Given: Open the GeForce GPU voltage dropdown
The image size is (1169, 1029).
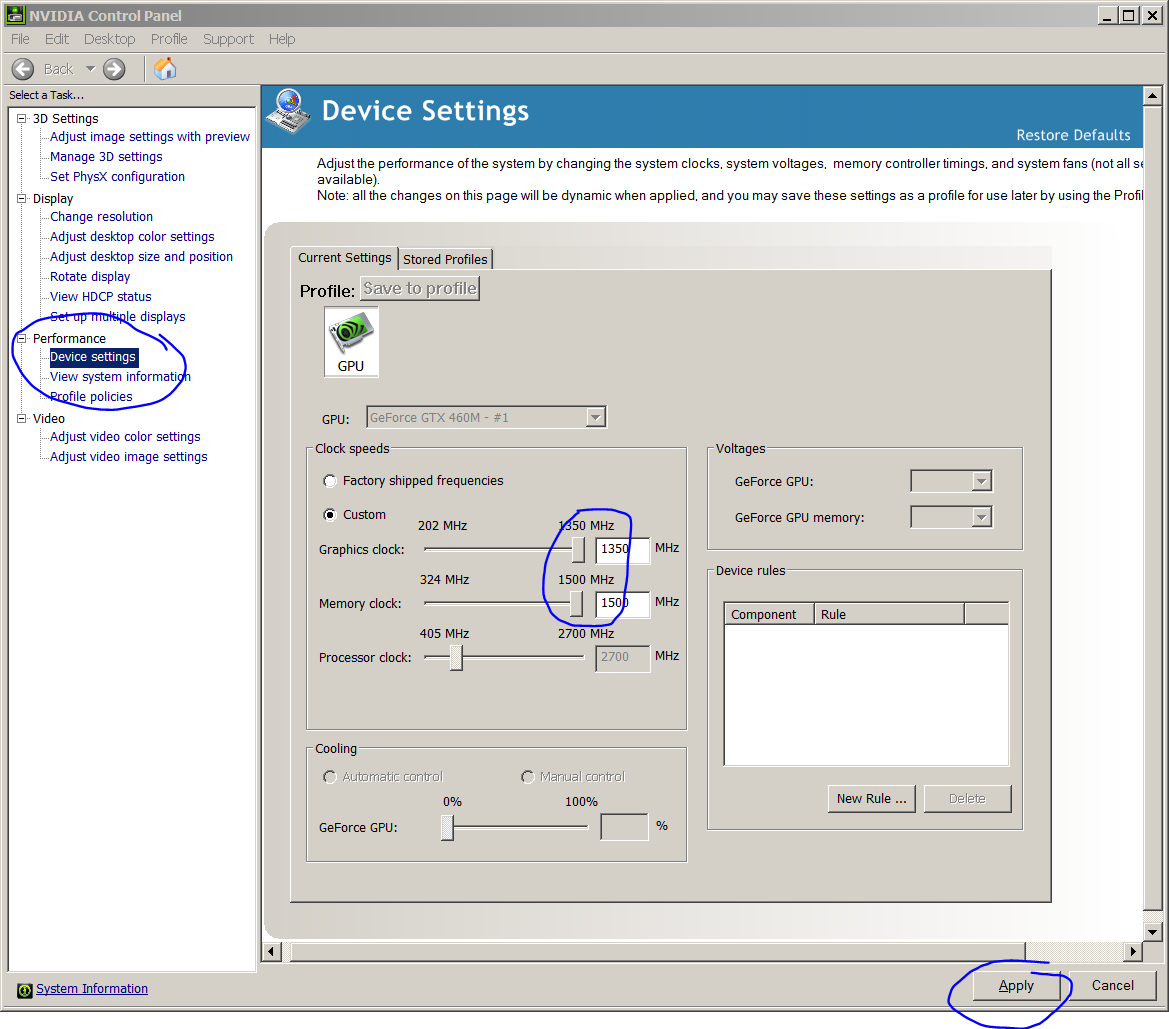Looking at the screenshot, I should coord(981,481).
